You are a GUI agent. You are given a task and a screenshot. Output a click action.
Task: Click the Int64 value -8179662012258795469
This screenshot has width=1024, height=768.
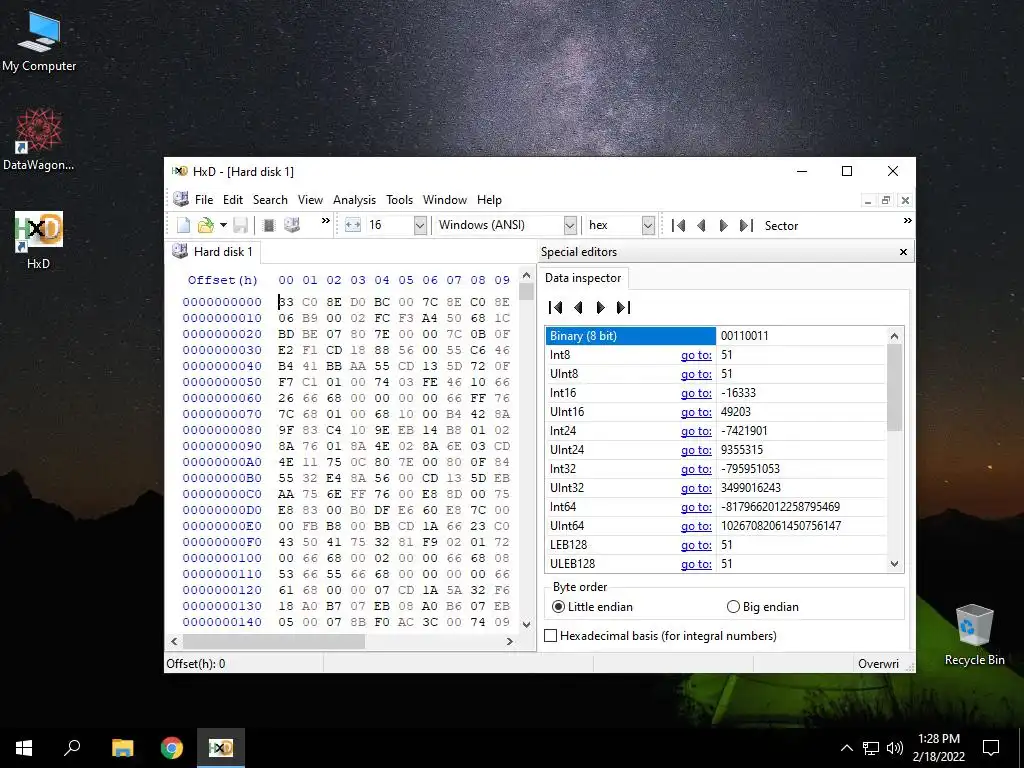(x=780, y=507)
